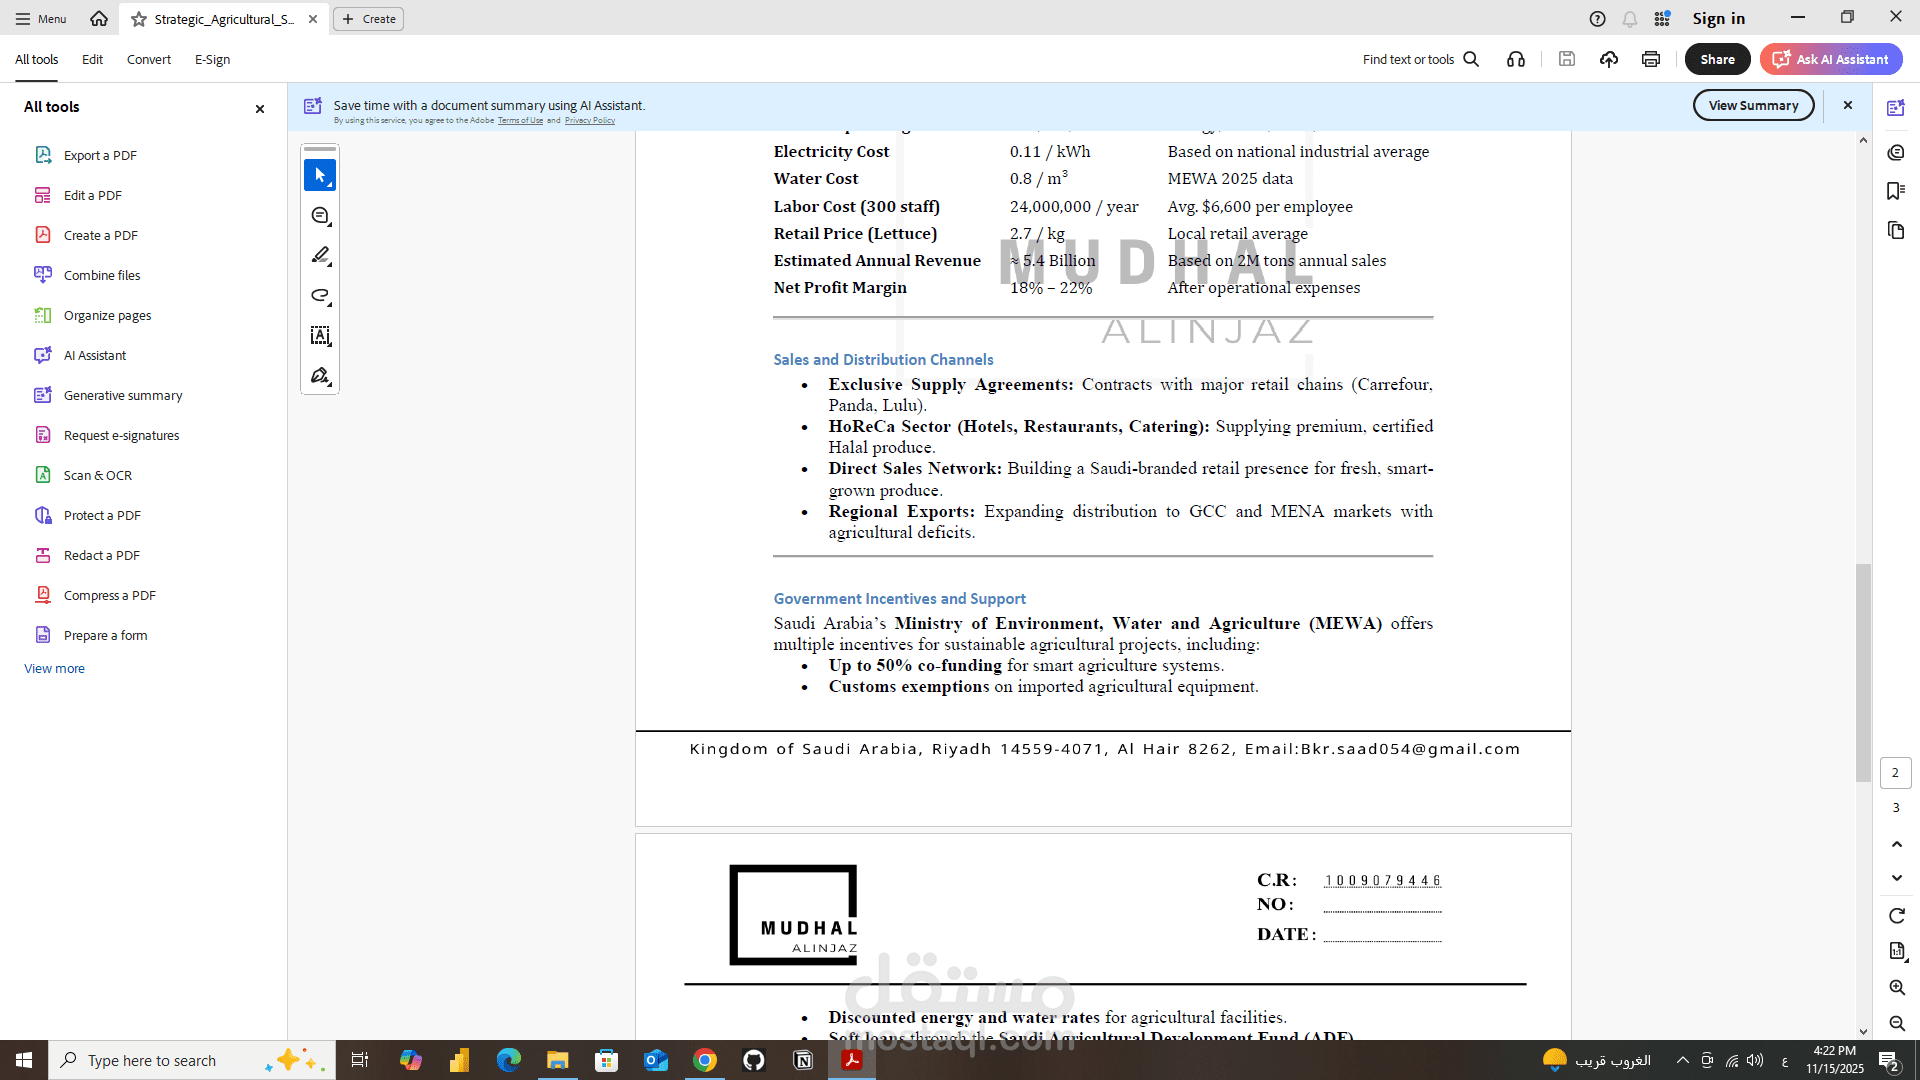Expand View more tools list
Image resolution: width=1920 pixels, height=1080 pixels.
54,668
